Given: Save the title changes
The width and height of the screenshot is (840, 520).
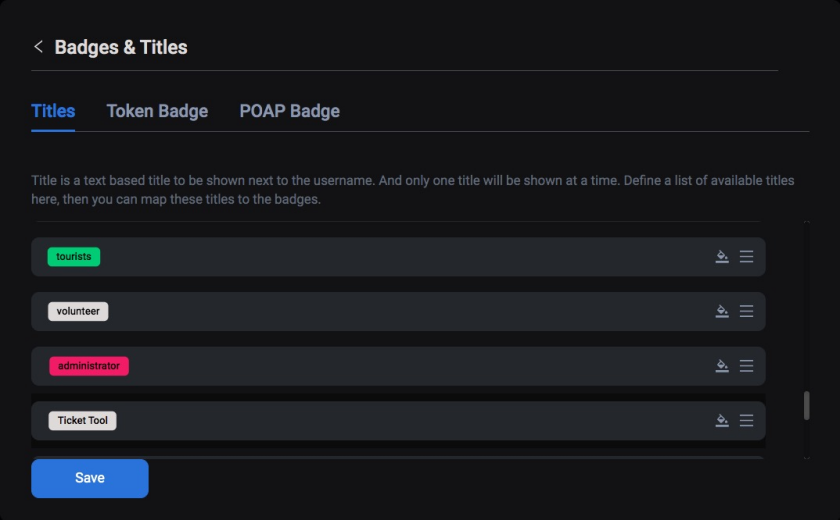Looking at the screenshot, I should pos(89,478).
